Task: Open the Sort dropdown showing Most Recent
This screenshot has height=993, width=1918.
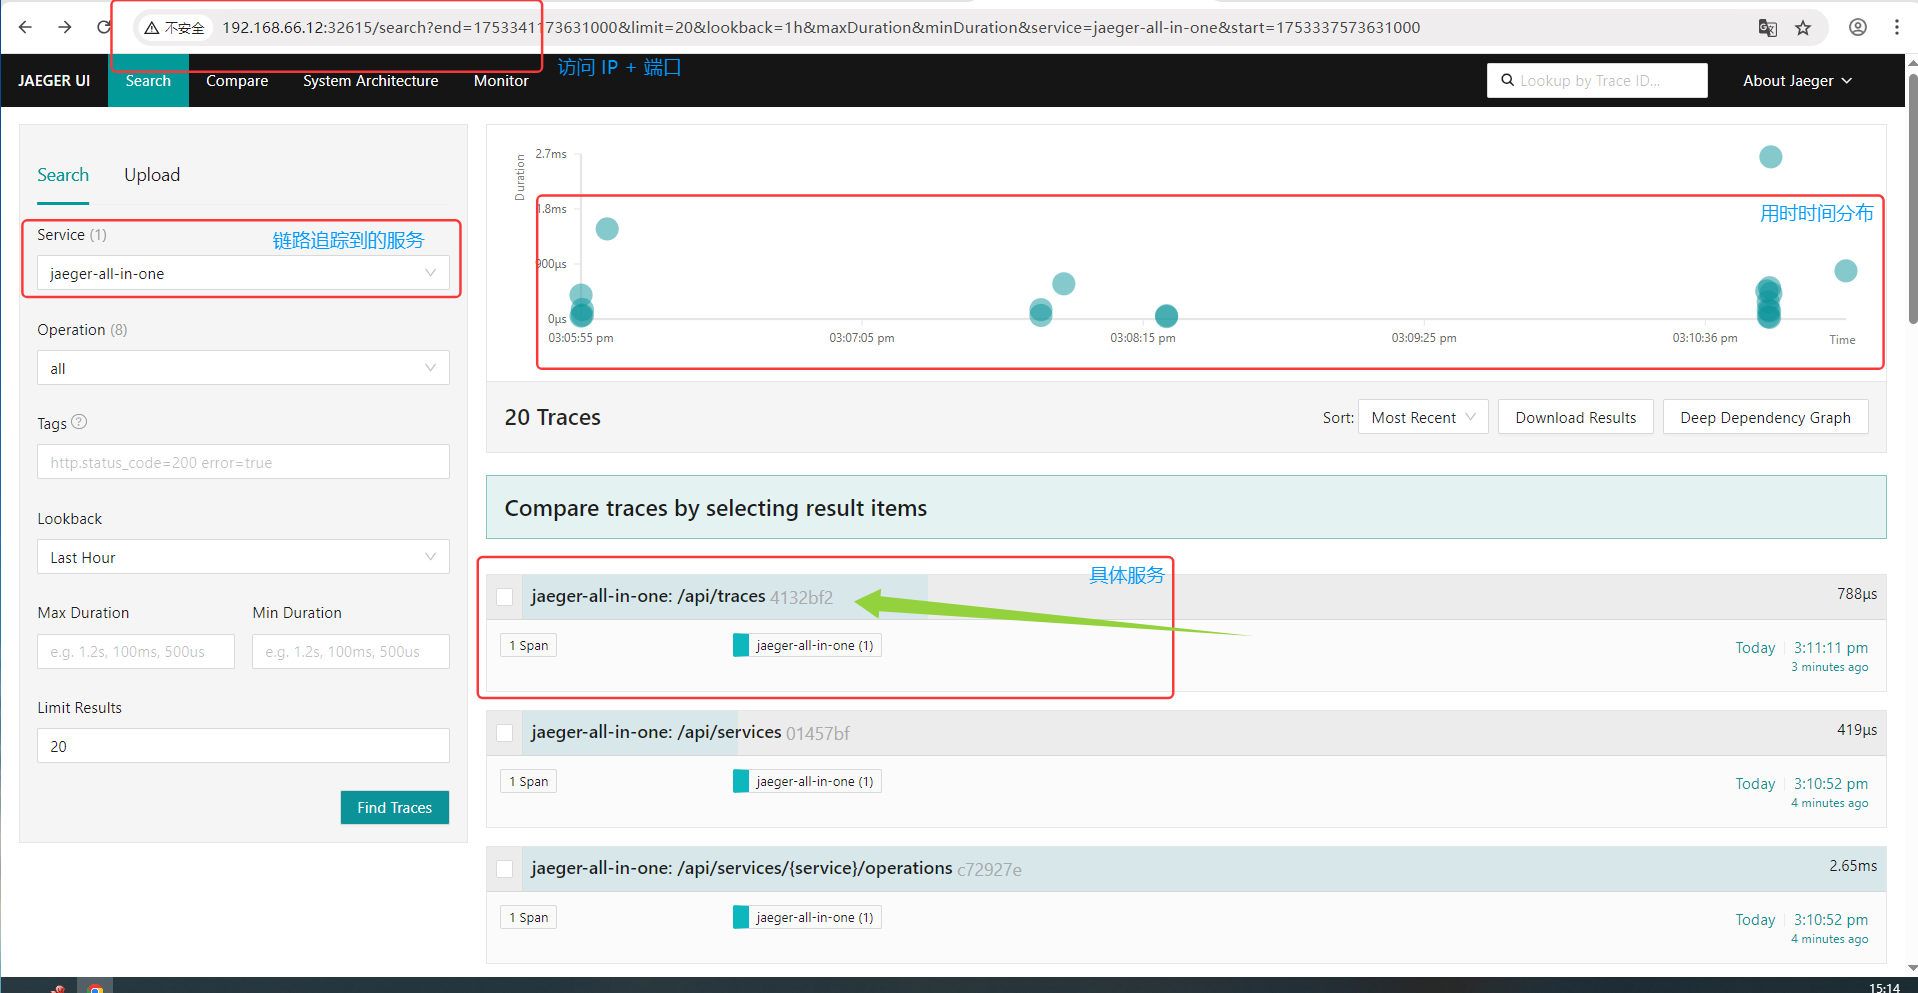Action: pyautogui.click(x=1423, y=417)
